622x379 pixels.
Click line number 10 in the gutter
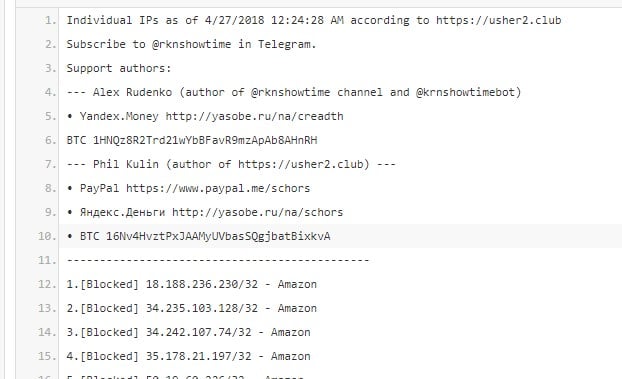[x=47, y=236]
